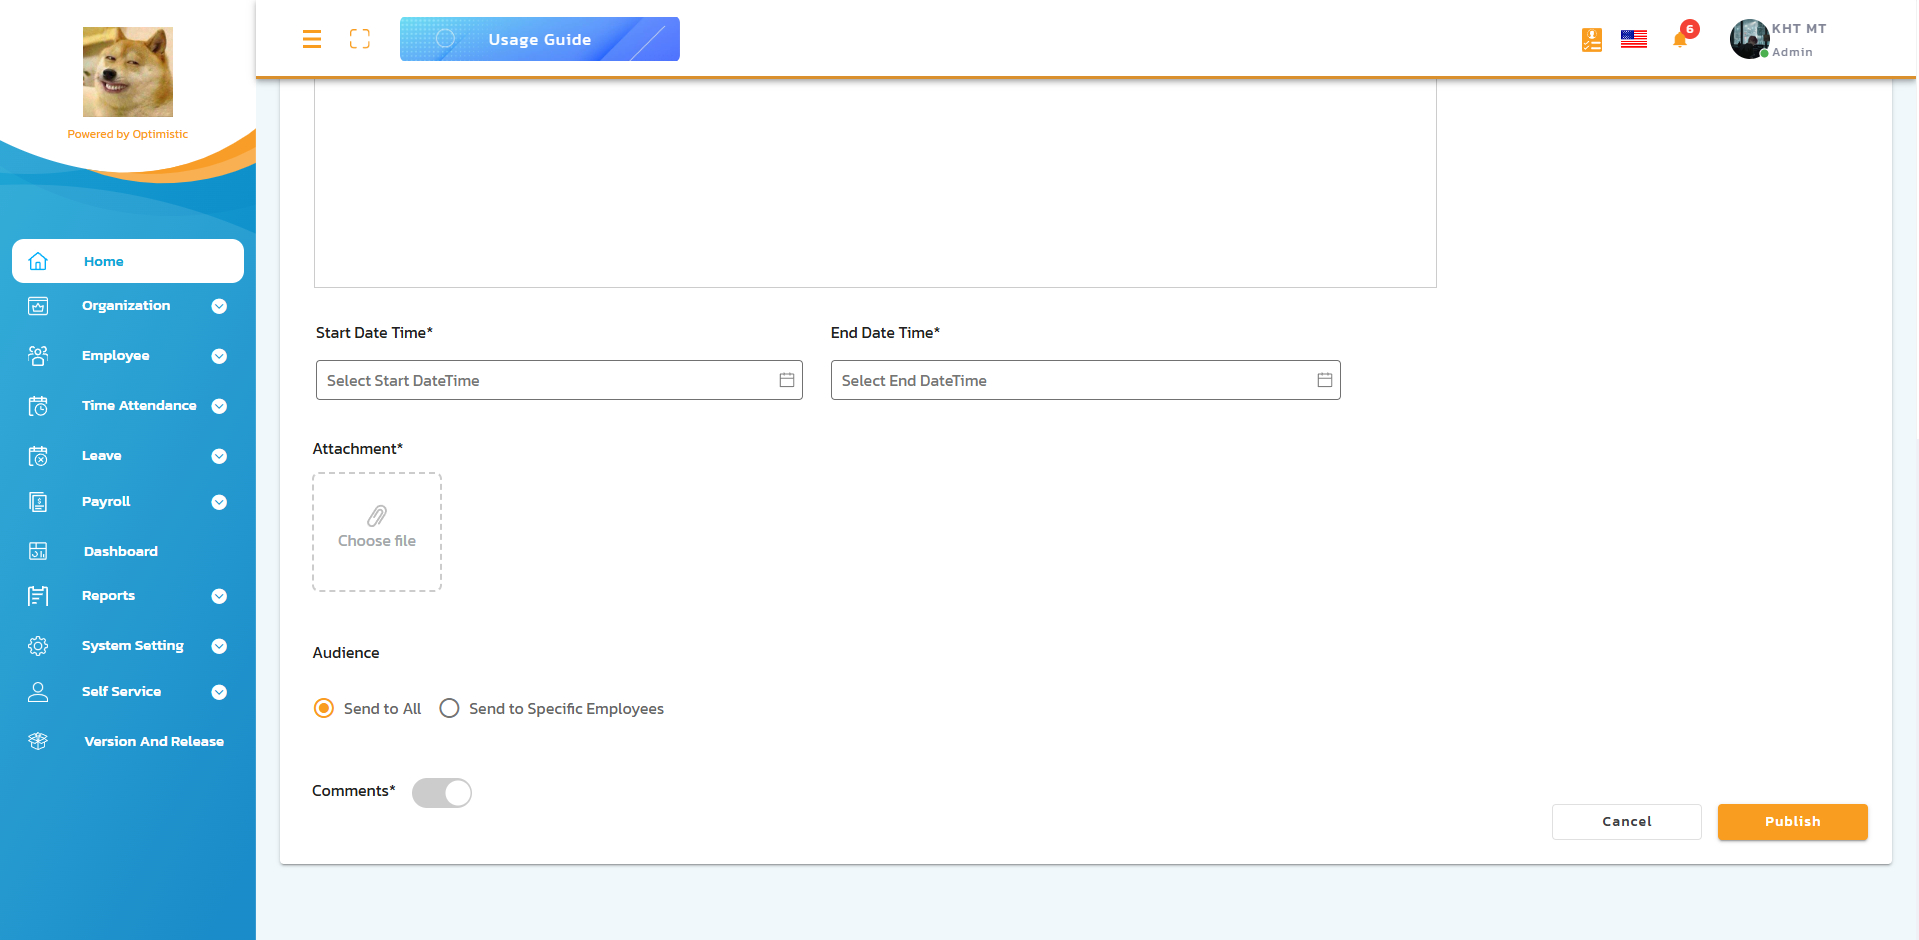Toggle fullscreen mode icon
The height and width of the screenshot is (940, 1919).
pos(360,39)
